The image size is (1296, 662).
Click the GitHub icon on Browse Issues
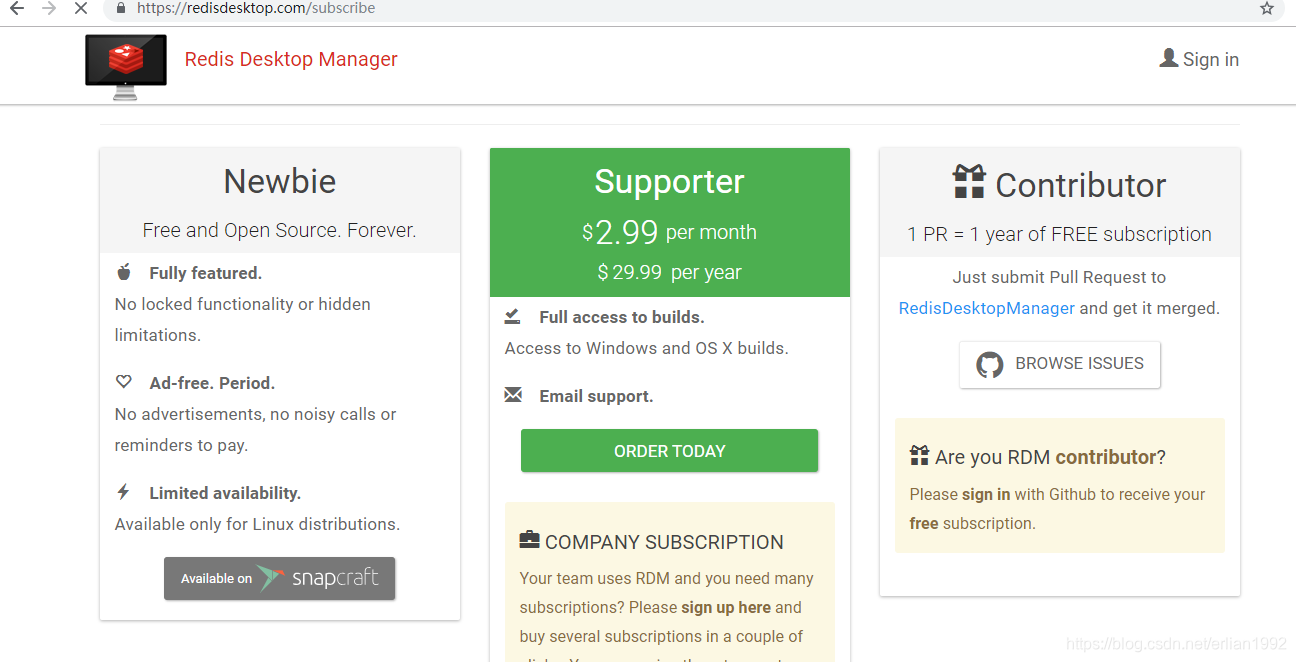pyautogui.click(x=990, y=364)
